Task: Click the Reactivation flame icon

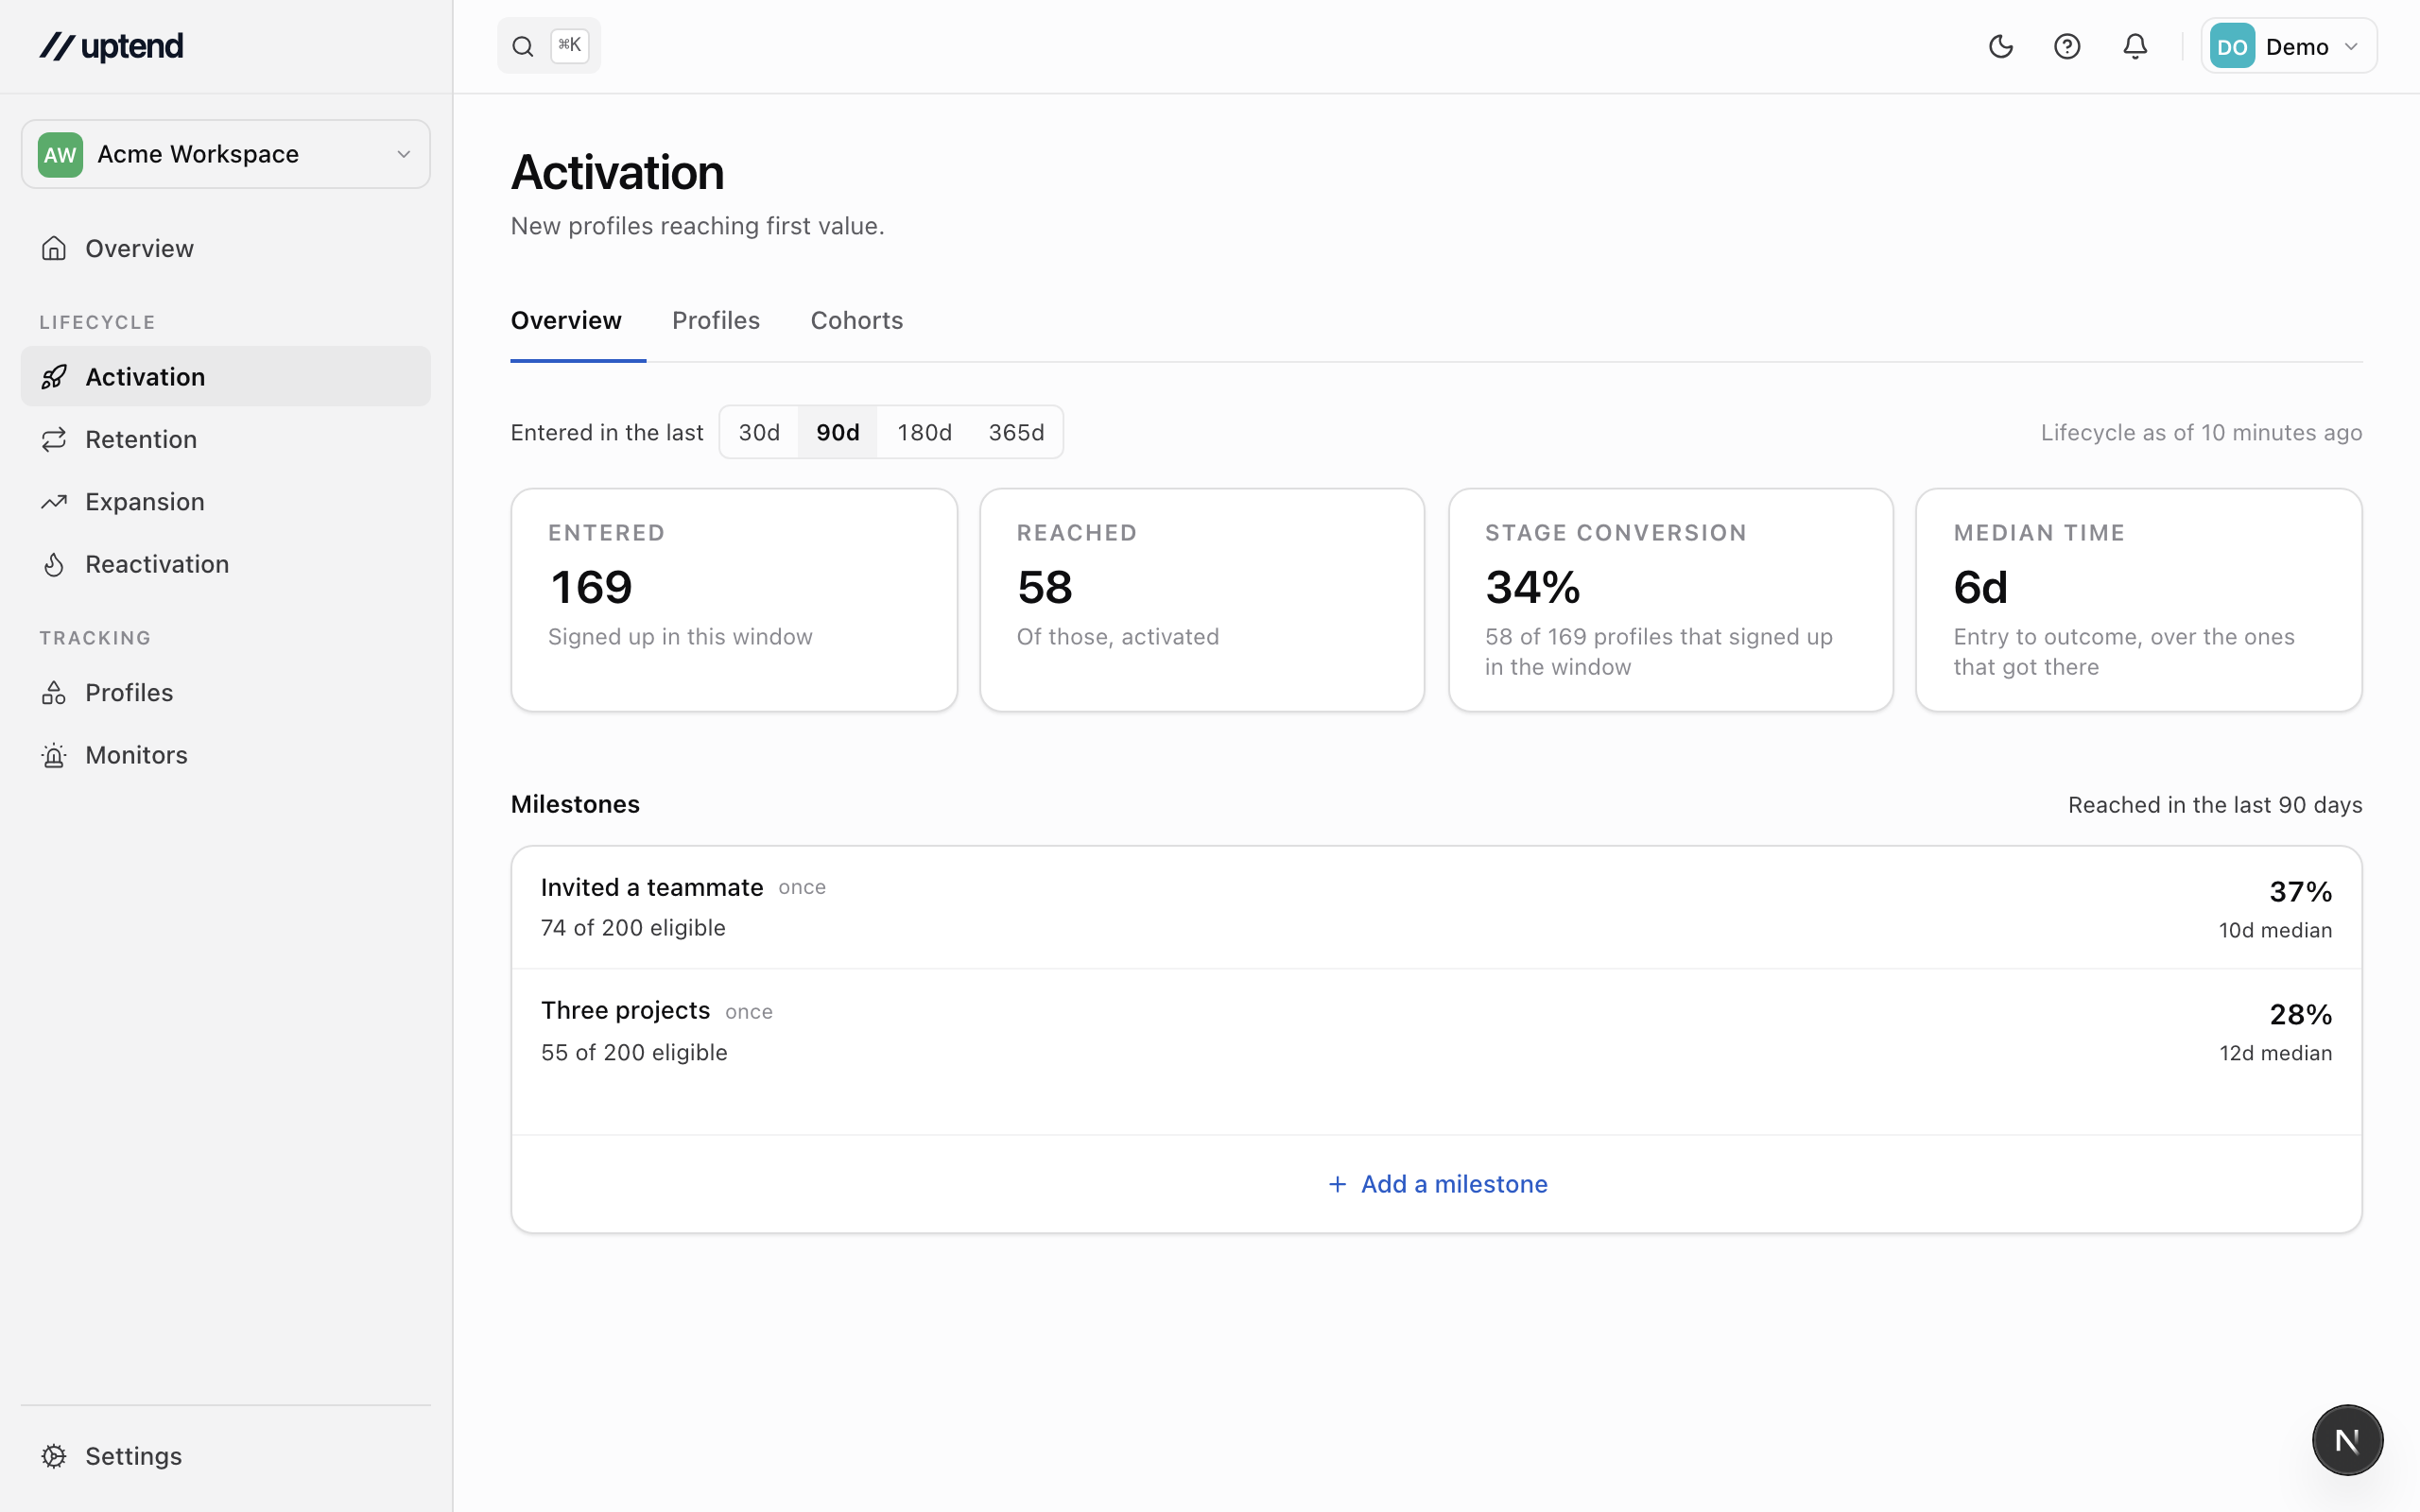Action: (54, 564)
